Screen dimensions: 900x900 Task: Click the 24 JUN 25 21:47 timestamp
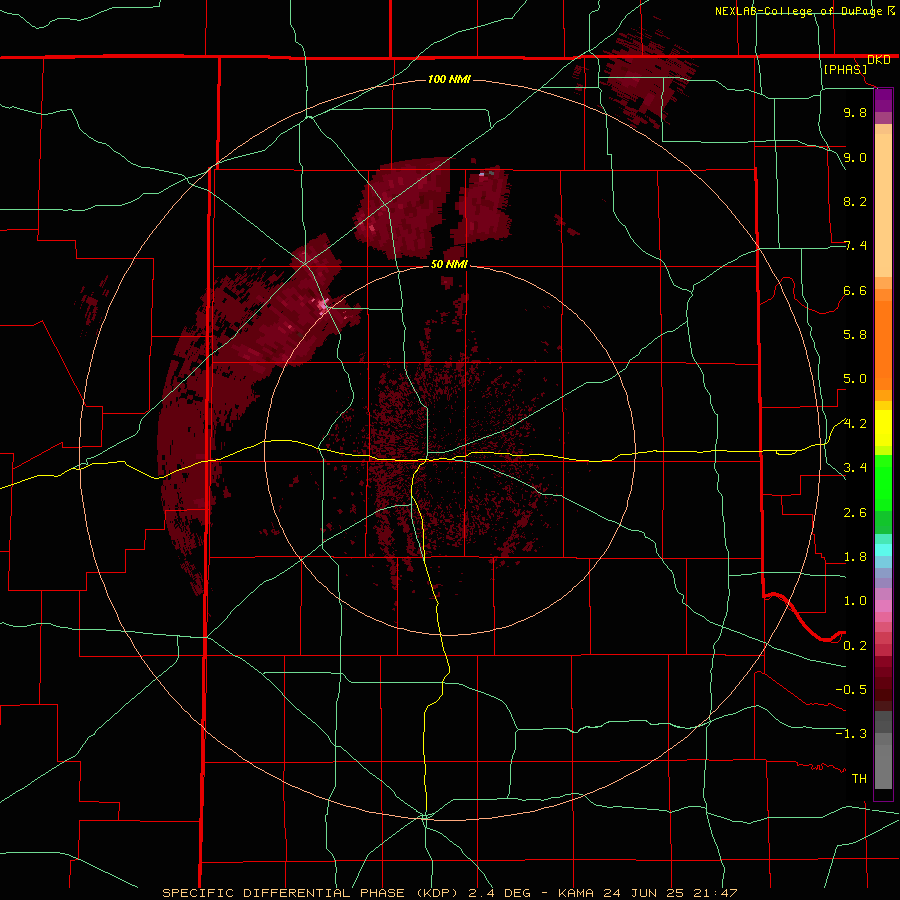point(672,893)
